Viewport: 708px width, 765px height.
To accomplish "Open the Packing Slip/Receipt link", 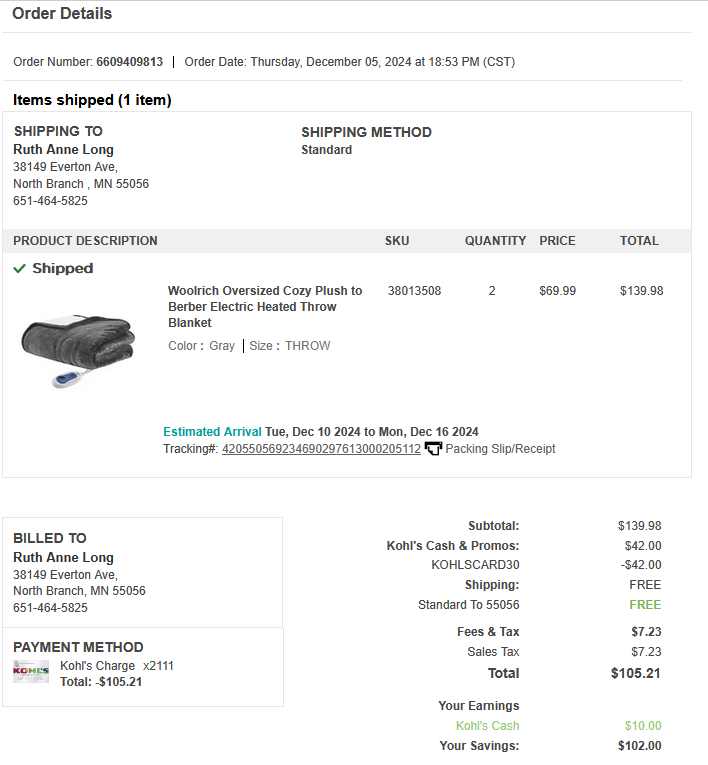I will click(500, 449).
